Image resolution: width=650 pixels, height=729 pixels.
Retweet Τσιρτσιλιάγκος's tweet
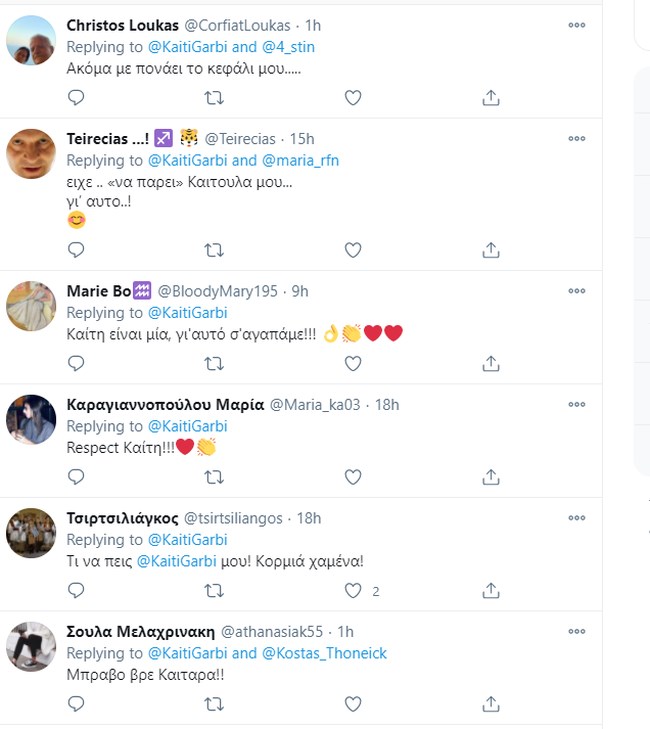point(214,591)
